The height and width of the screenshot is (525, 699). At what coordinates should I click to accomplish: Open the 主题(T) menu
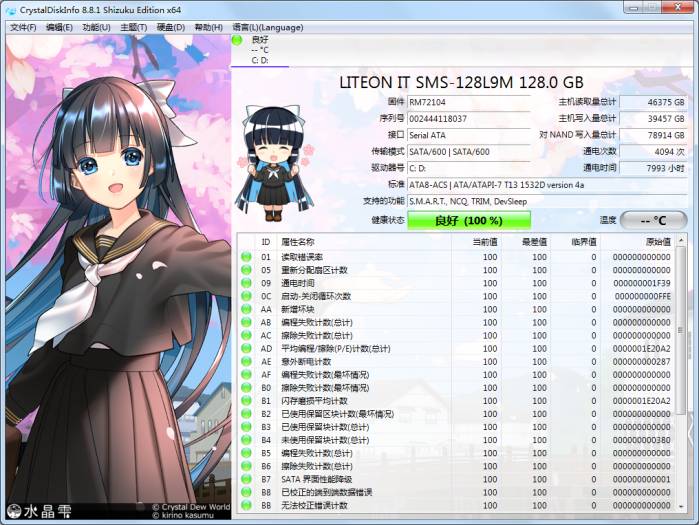click(134, 28)
